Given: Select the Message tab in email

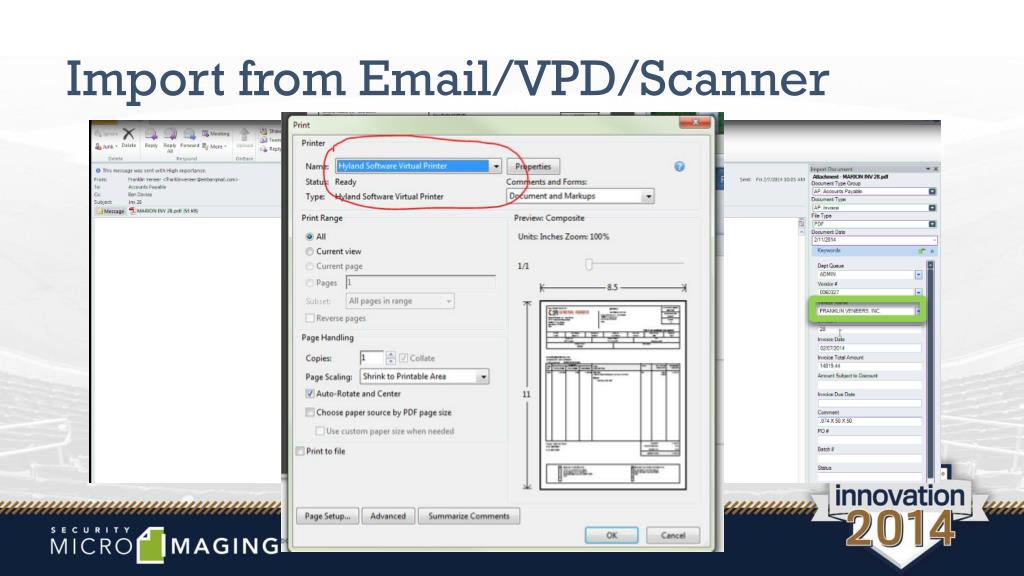Looking at the screenshot, I should tap(110, 211).
